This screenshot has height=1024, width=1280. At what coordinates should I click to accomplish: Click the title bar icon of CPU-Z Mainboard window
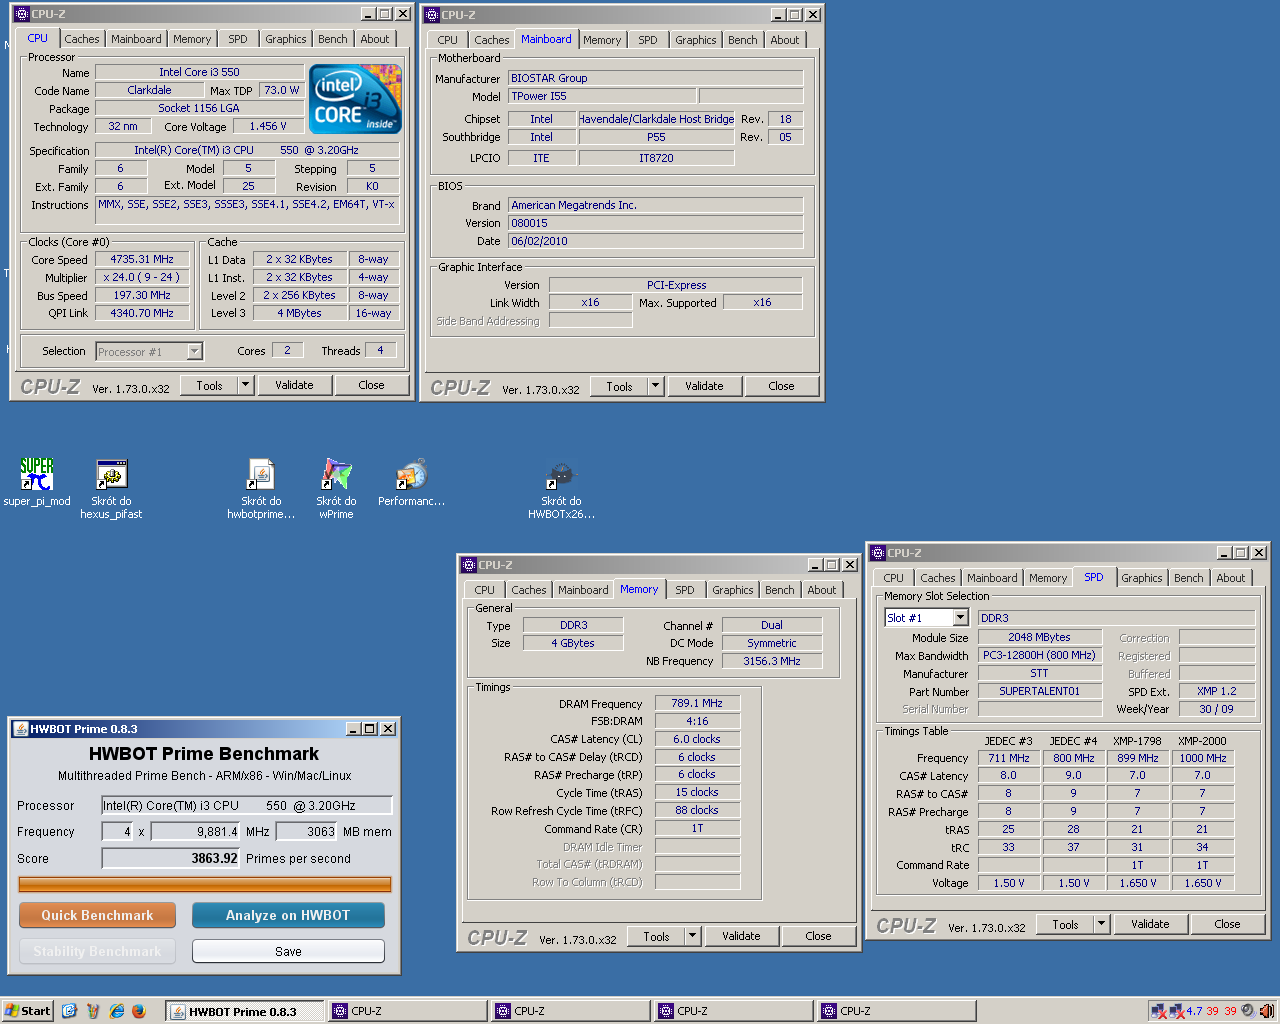pos(431,15)
